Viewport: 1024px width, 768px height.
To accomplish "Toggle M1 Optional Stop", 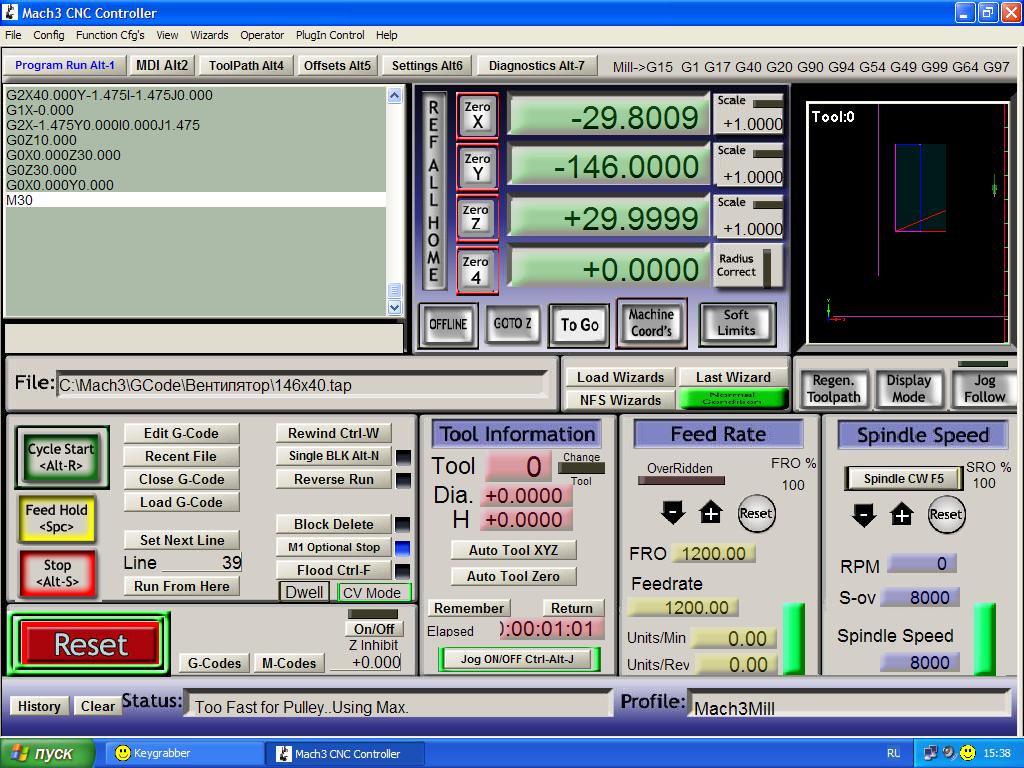I will (x=334, y=547).
